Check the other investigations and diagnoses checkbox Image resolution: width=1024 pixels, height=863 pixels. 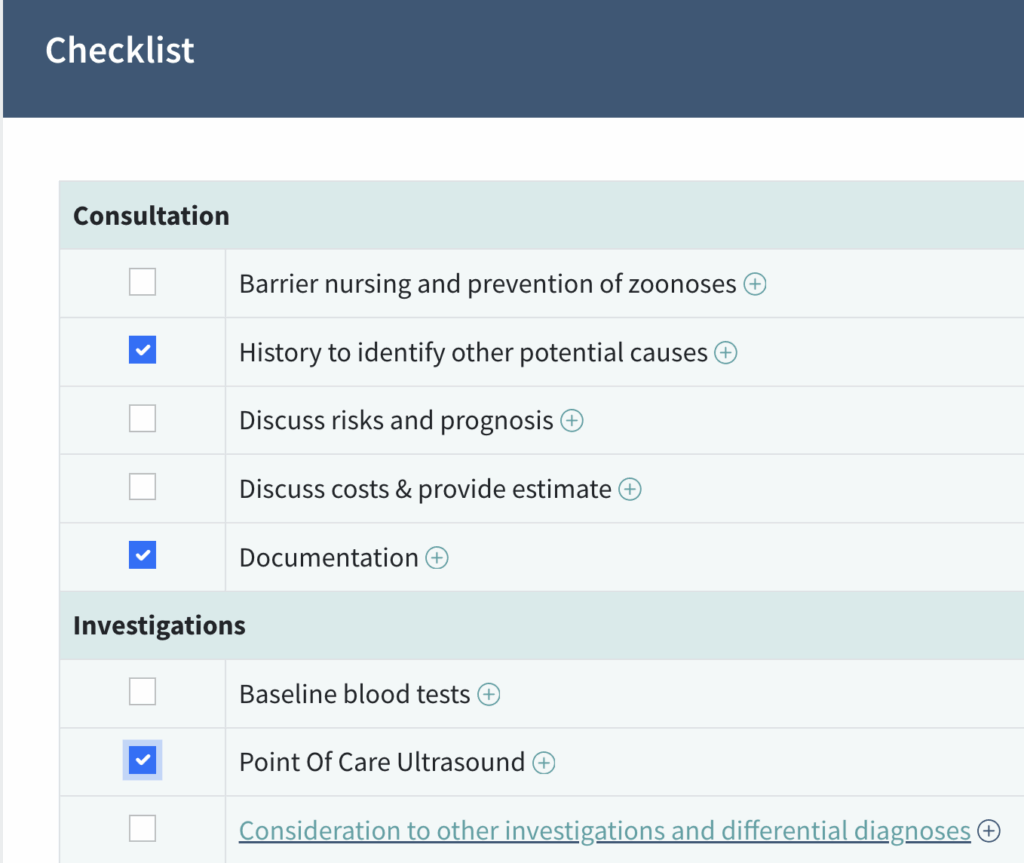pos(143,828)
